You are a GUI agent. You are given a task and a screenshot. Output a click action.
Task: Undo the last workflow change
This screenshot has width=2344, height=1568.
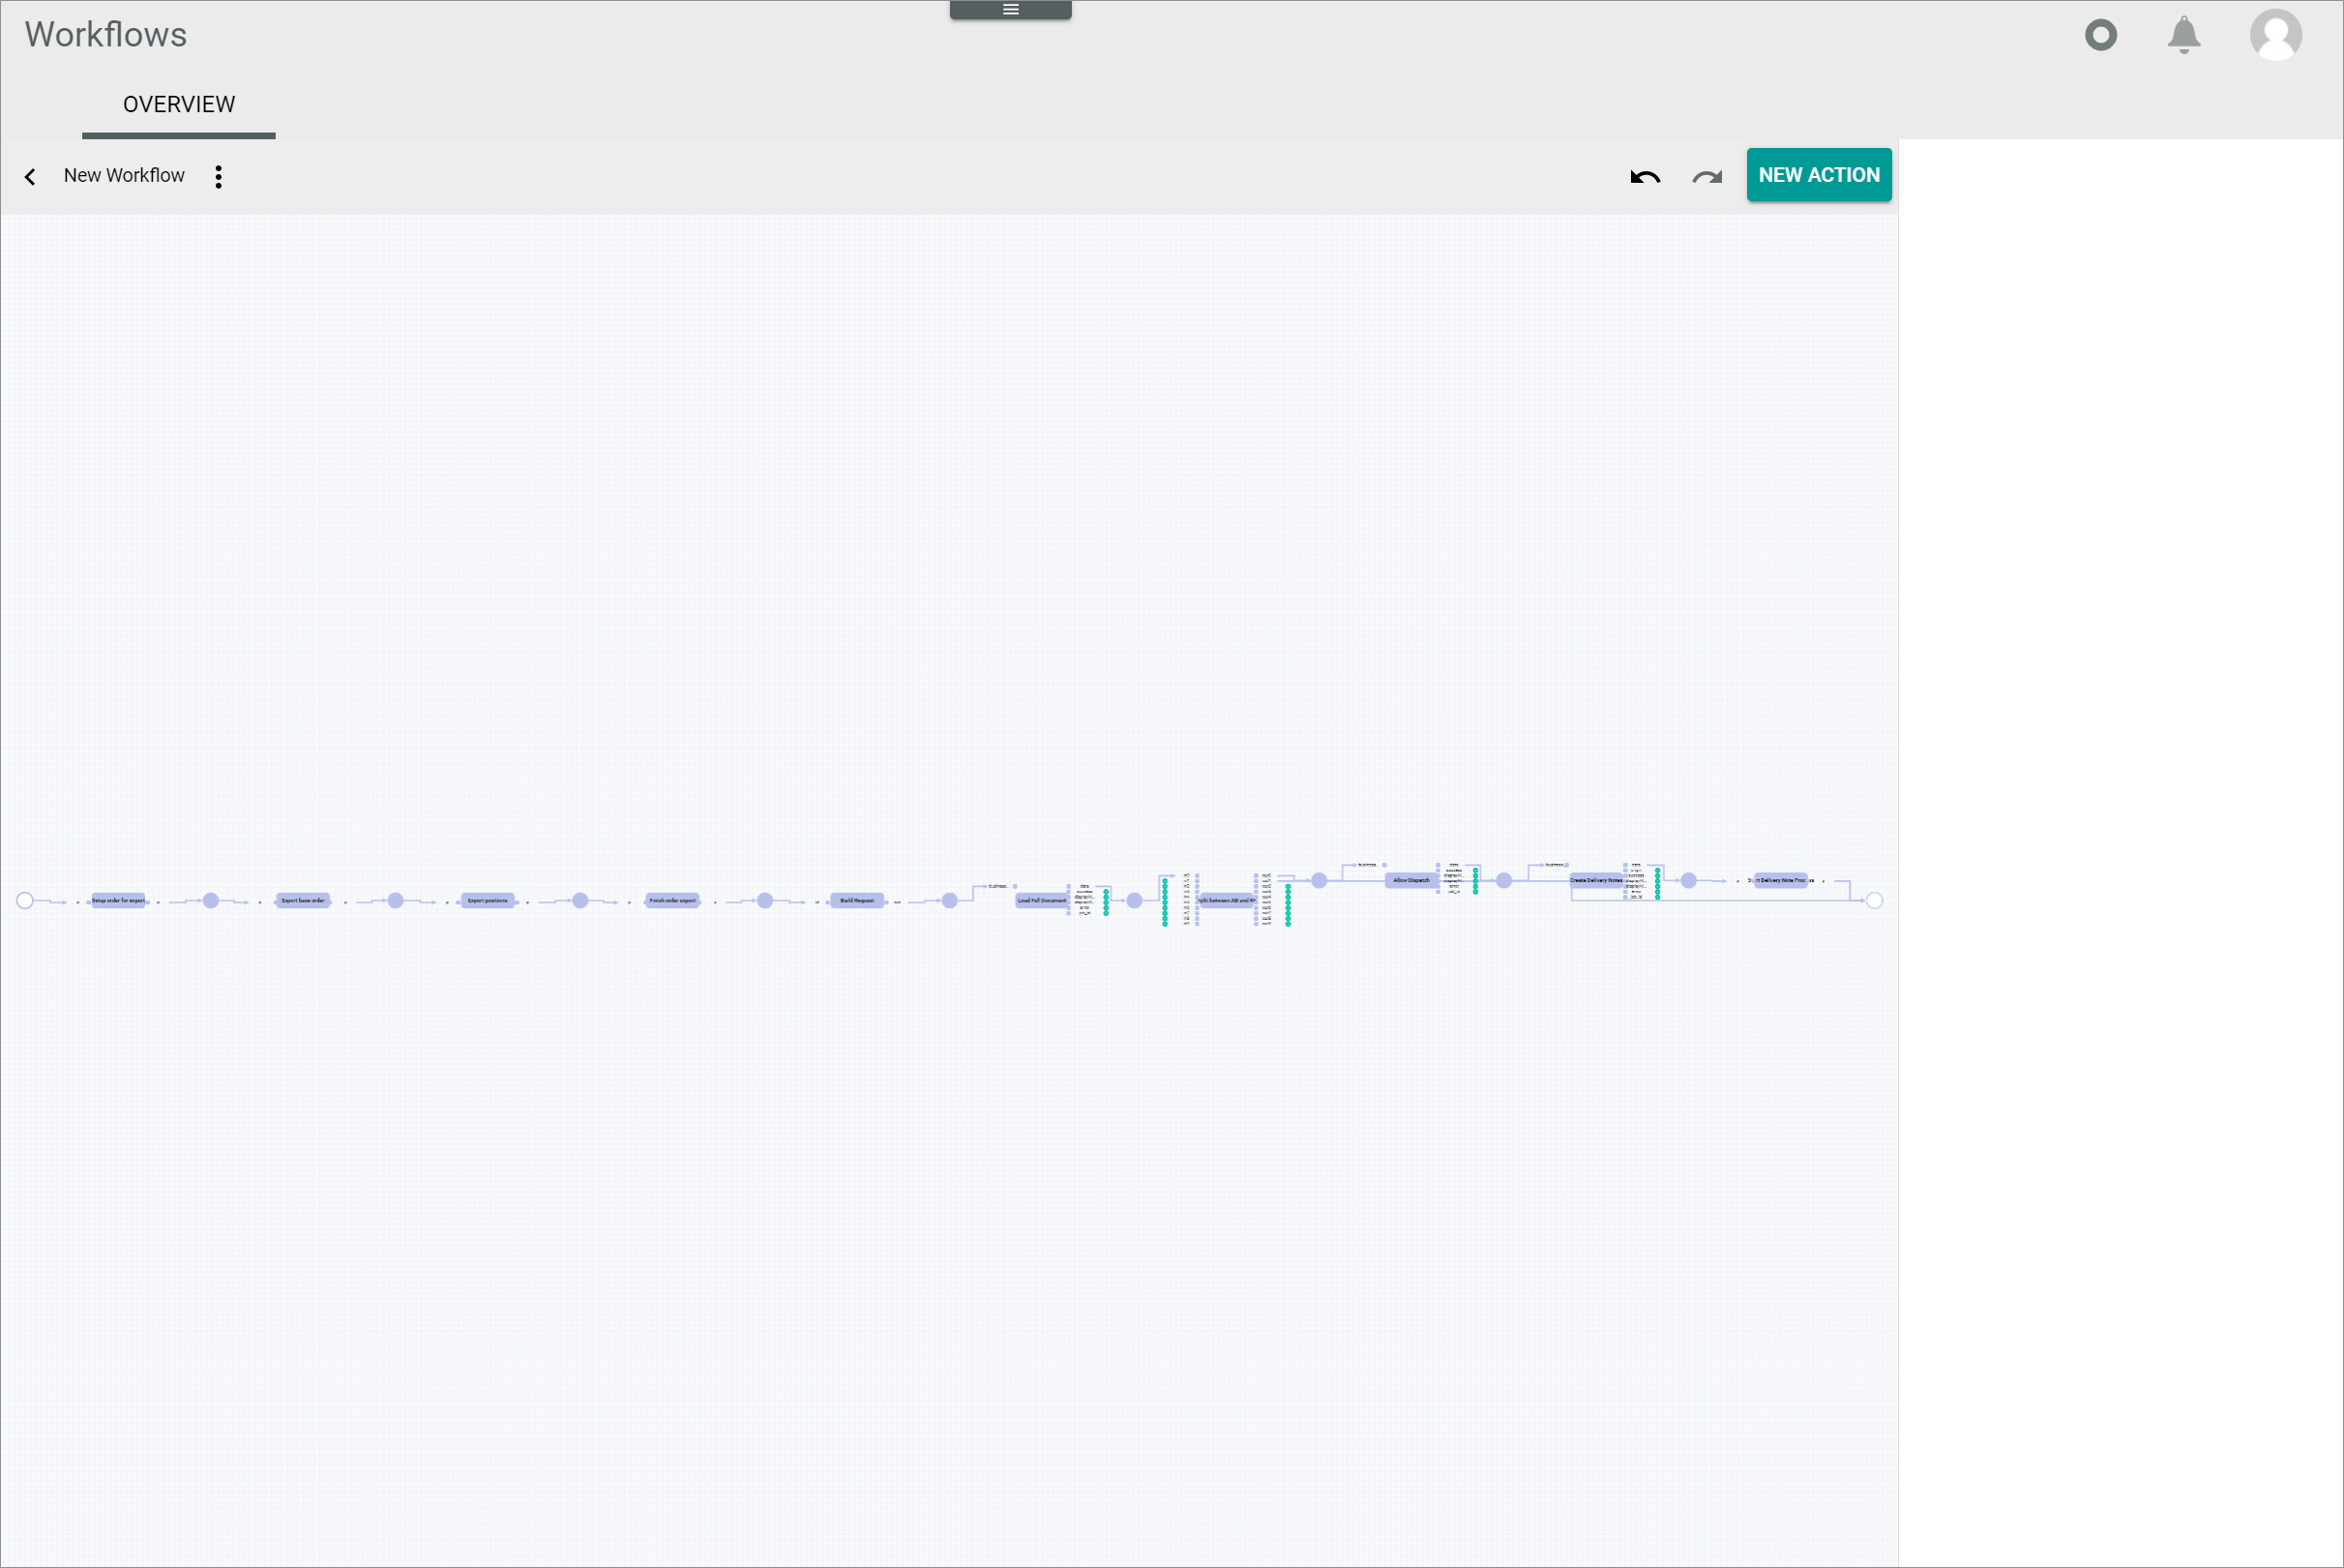tap(1645, 177)
